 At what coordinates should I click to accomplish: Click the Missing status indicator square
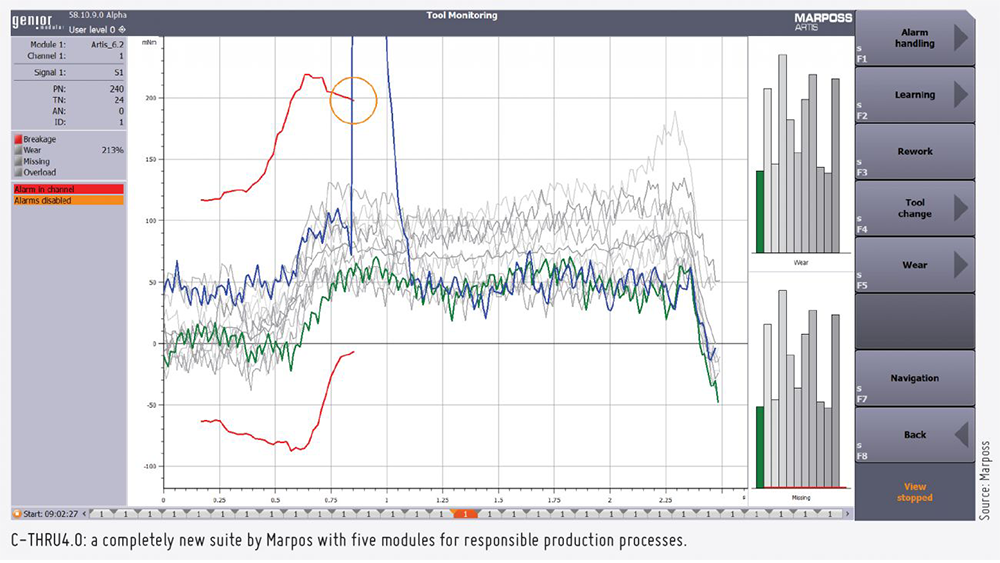tap(18, 161)
